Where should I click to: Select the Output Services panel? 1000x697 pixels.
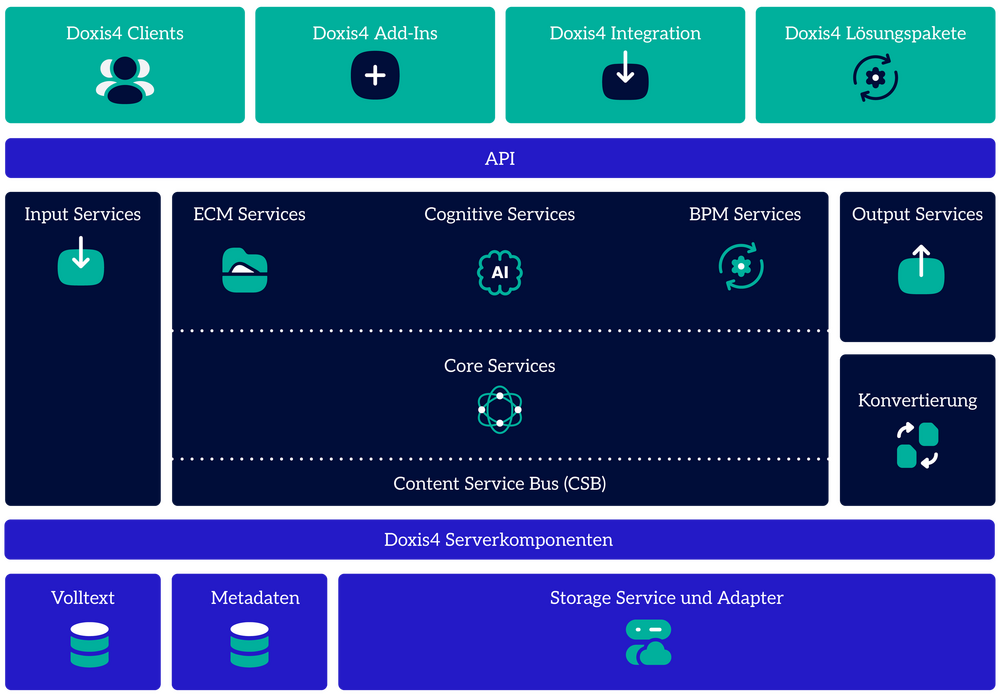click(x=917, y=213)
